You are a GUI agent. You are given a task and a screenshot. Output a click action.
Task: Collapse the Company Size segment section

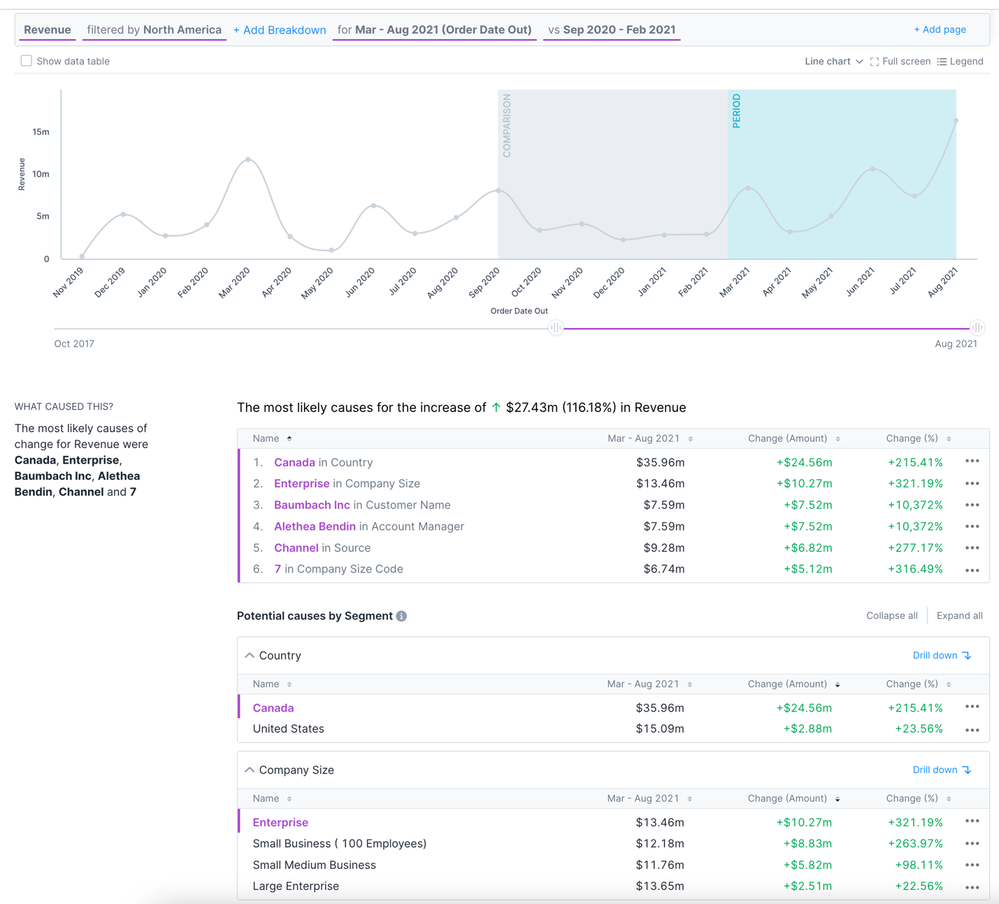[x=250, y=770]
